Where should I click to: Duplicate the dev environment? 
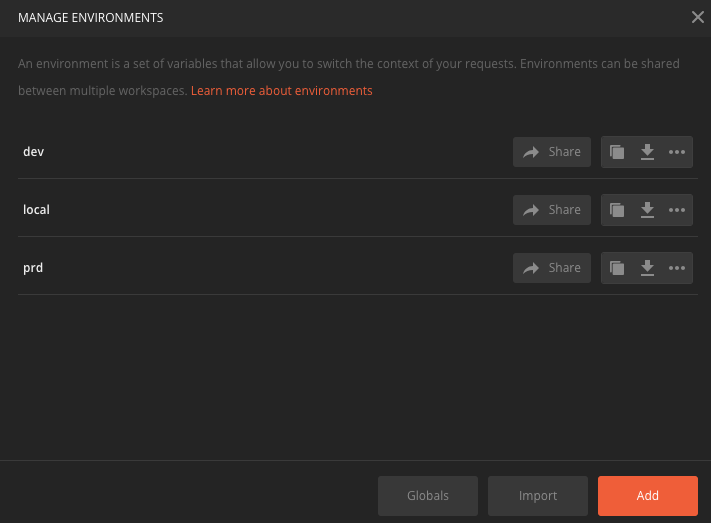[x=617, y=152]
